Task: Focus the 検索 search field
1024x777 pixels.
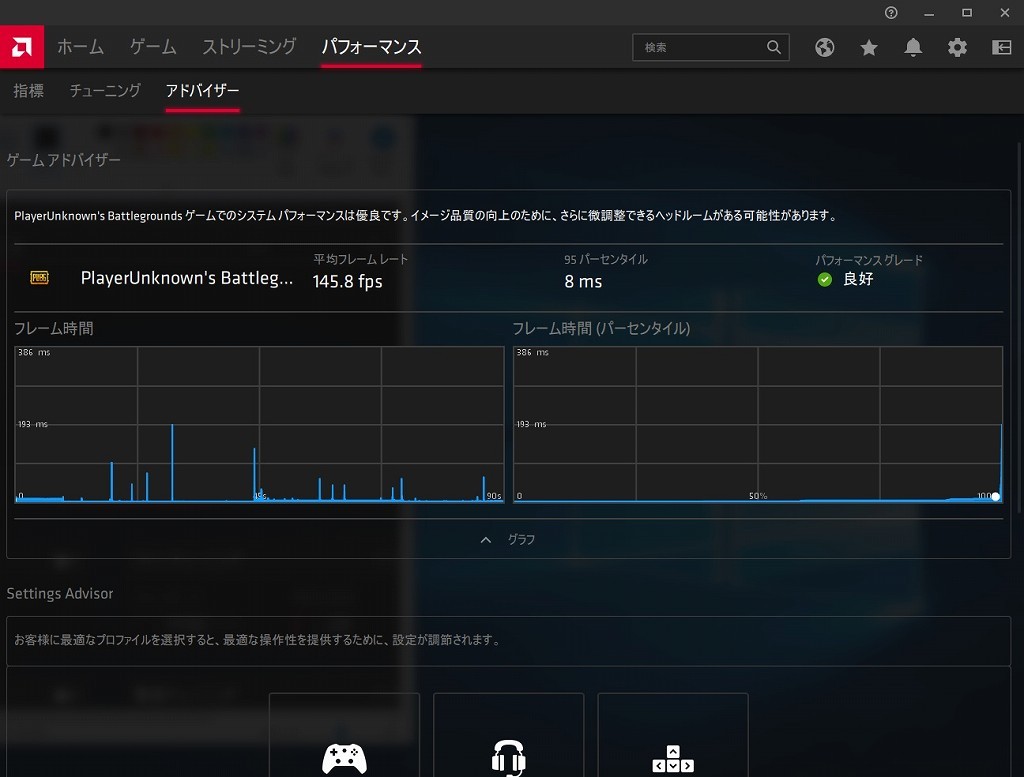Action: [711, 47]
